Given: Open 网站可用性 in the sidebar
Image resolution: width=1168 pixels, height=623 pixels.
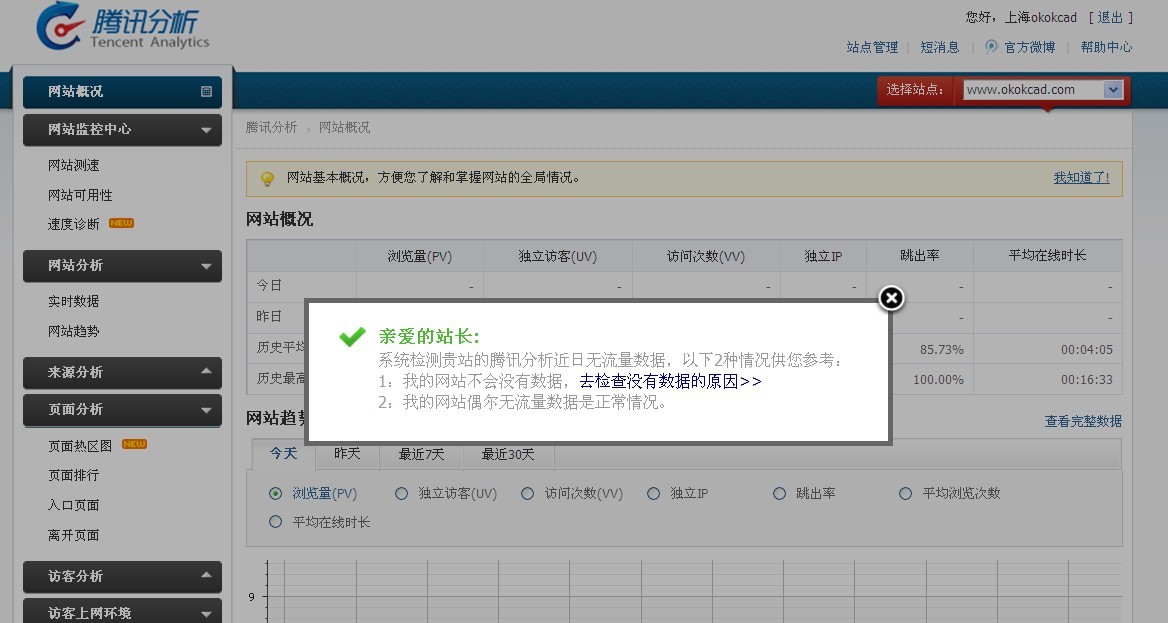Looking at the screenshot, I should [80, 195].
